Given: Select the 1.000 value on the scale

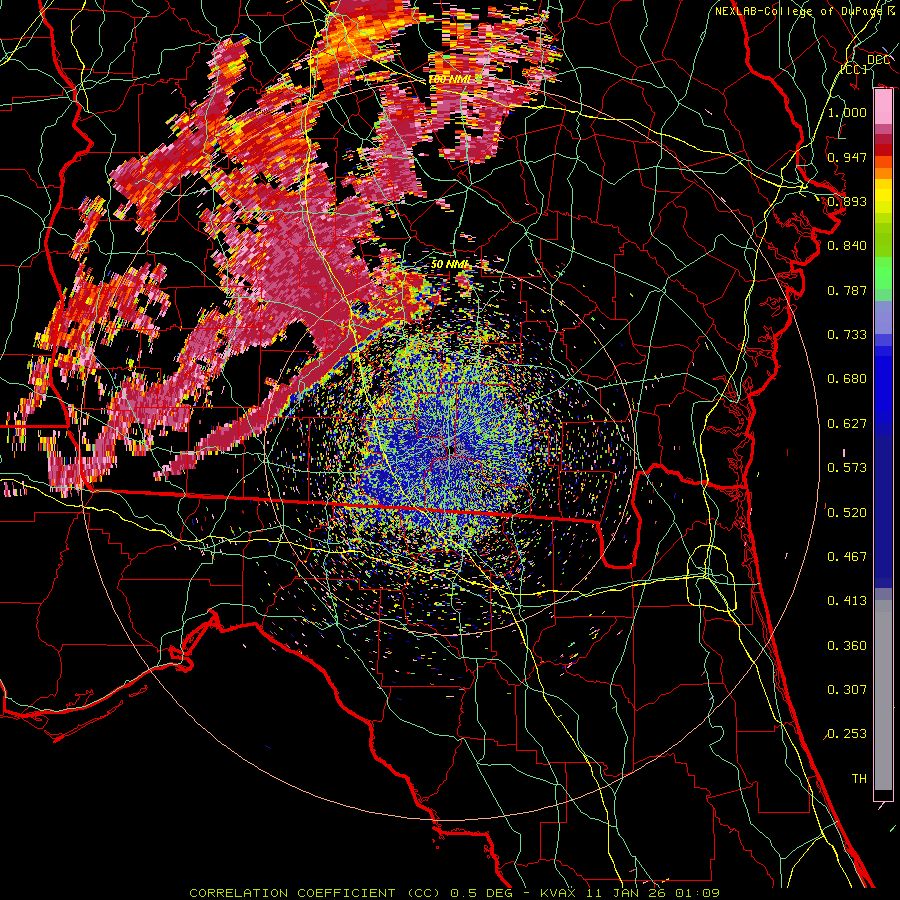Looking at the screenshot, I should [847, 112].
